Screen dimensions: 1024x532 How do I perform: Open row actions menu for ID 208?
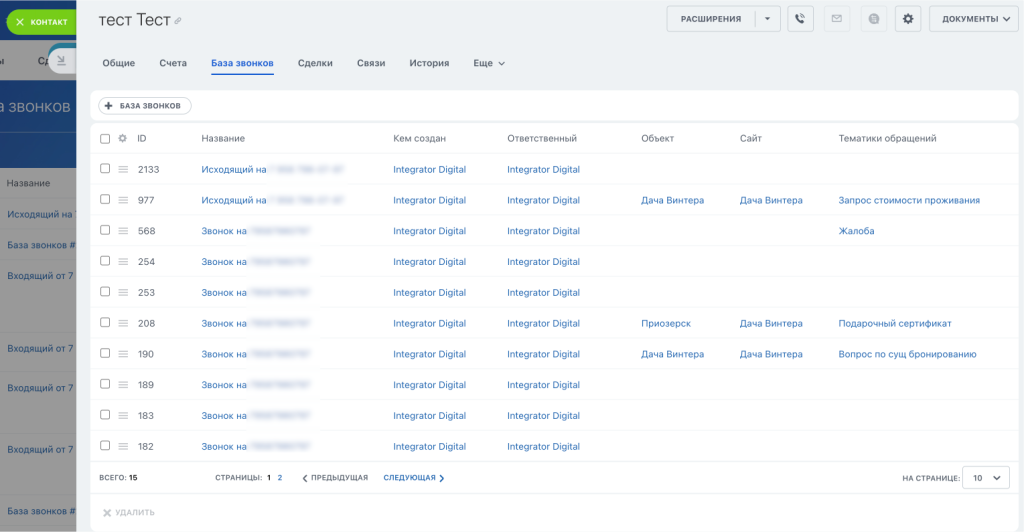click(123, 324)
